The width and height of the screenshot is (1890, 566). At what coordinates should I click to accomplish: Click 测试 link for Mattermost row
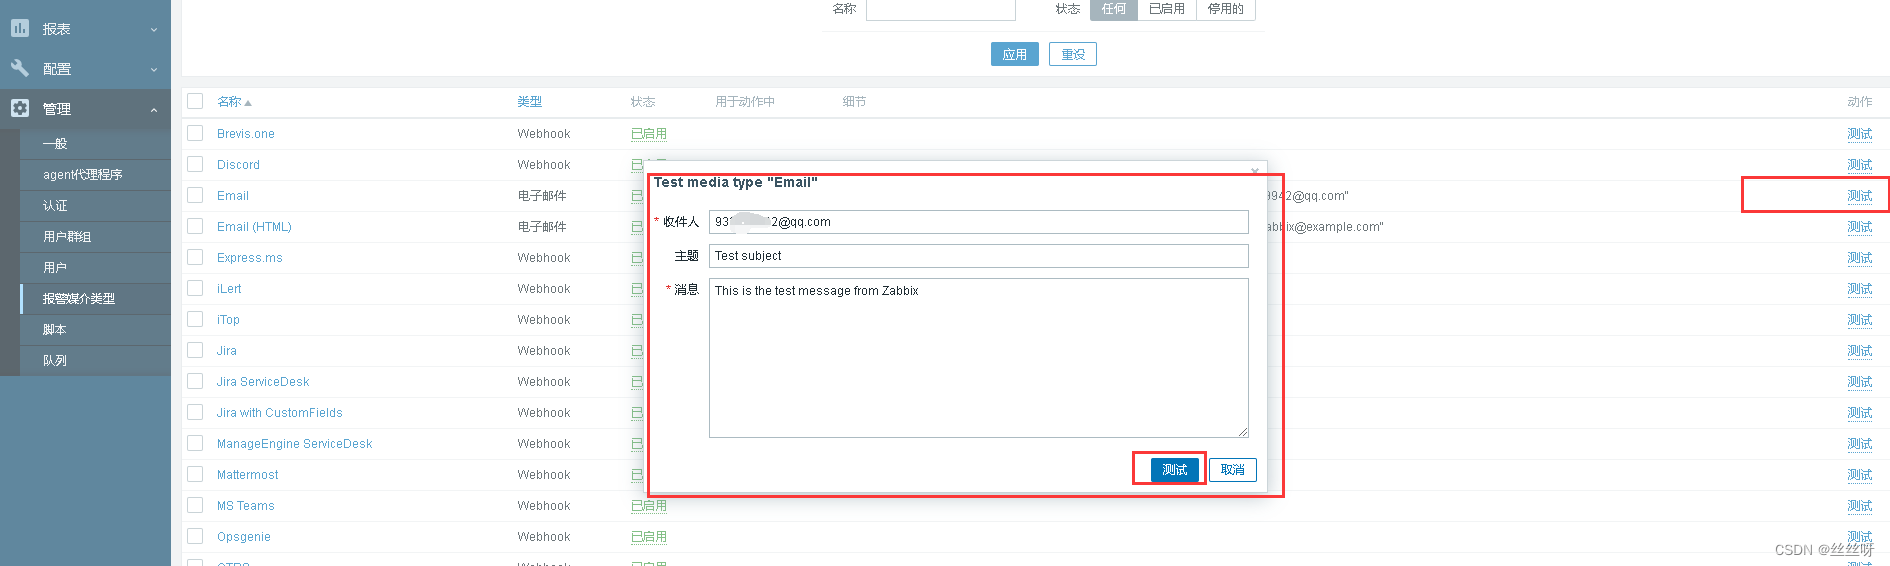pos(1860,475)
